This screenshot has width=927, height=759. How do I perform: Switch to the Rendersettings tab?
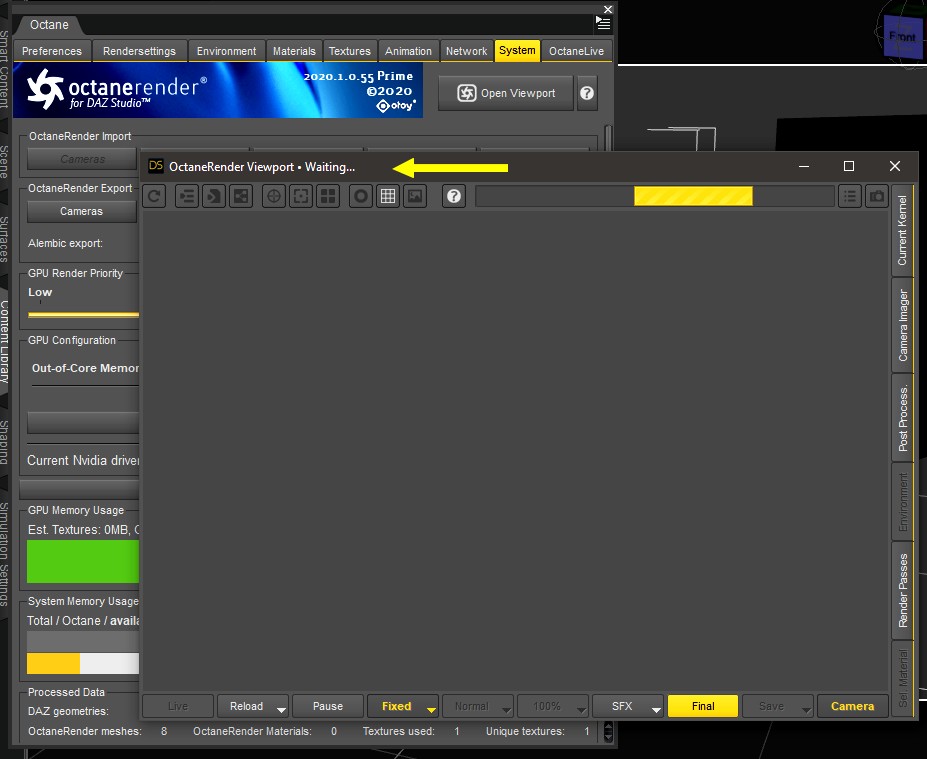139,51
